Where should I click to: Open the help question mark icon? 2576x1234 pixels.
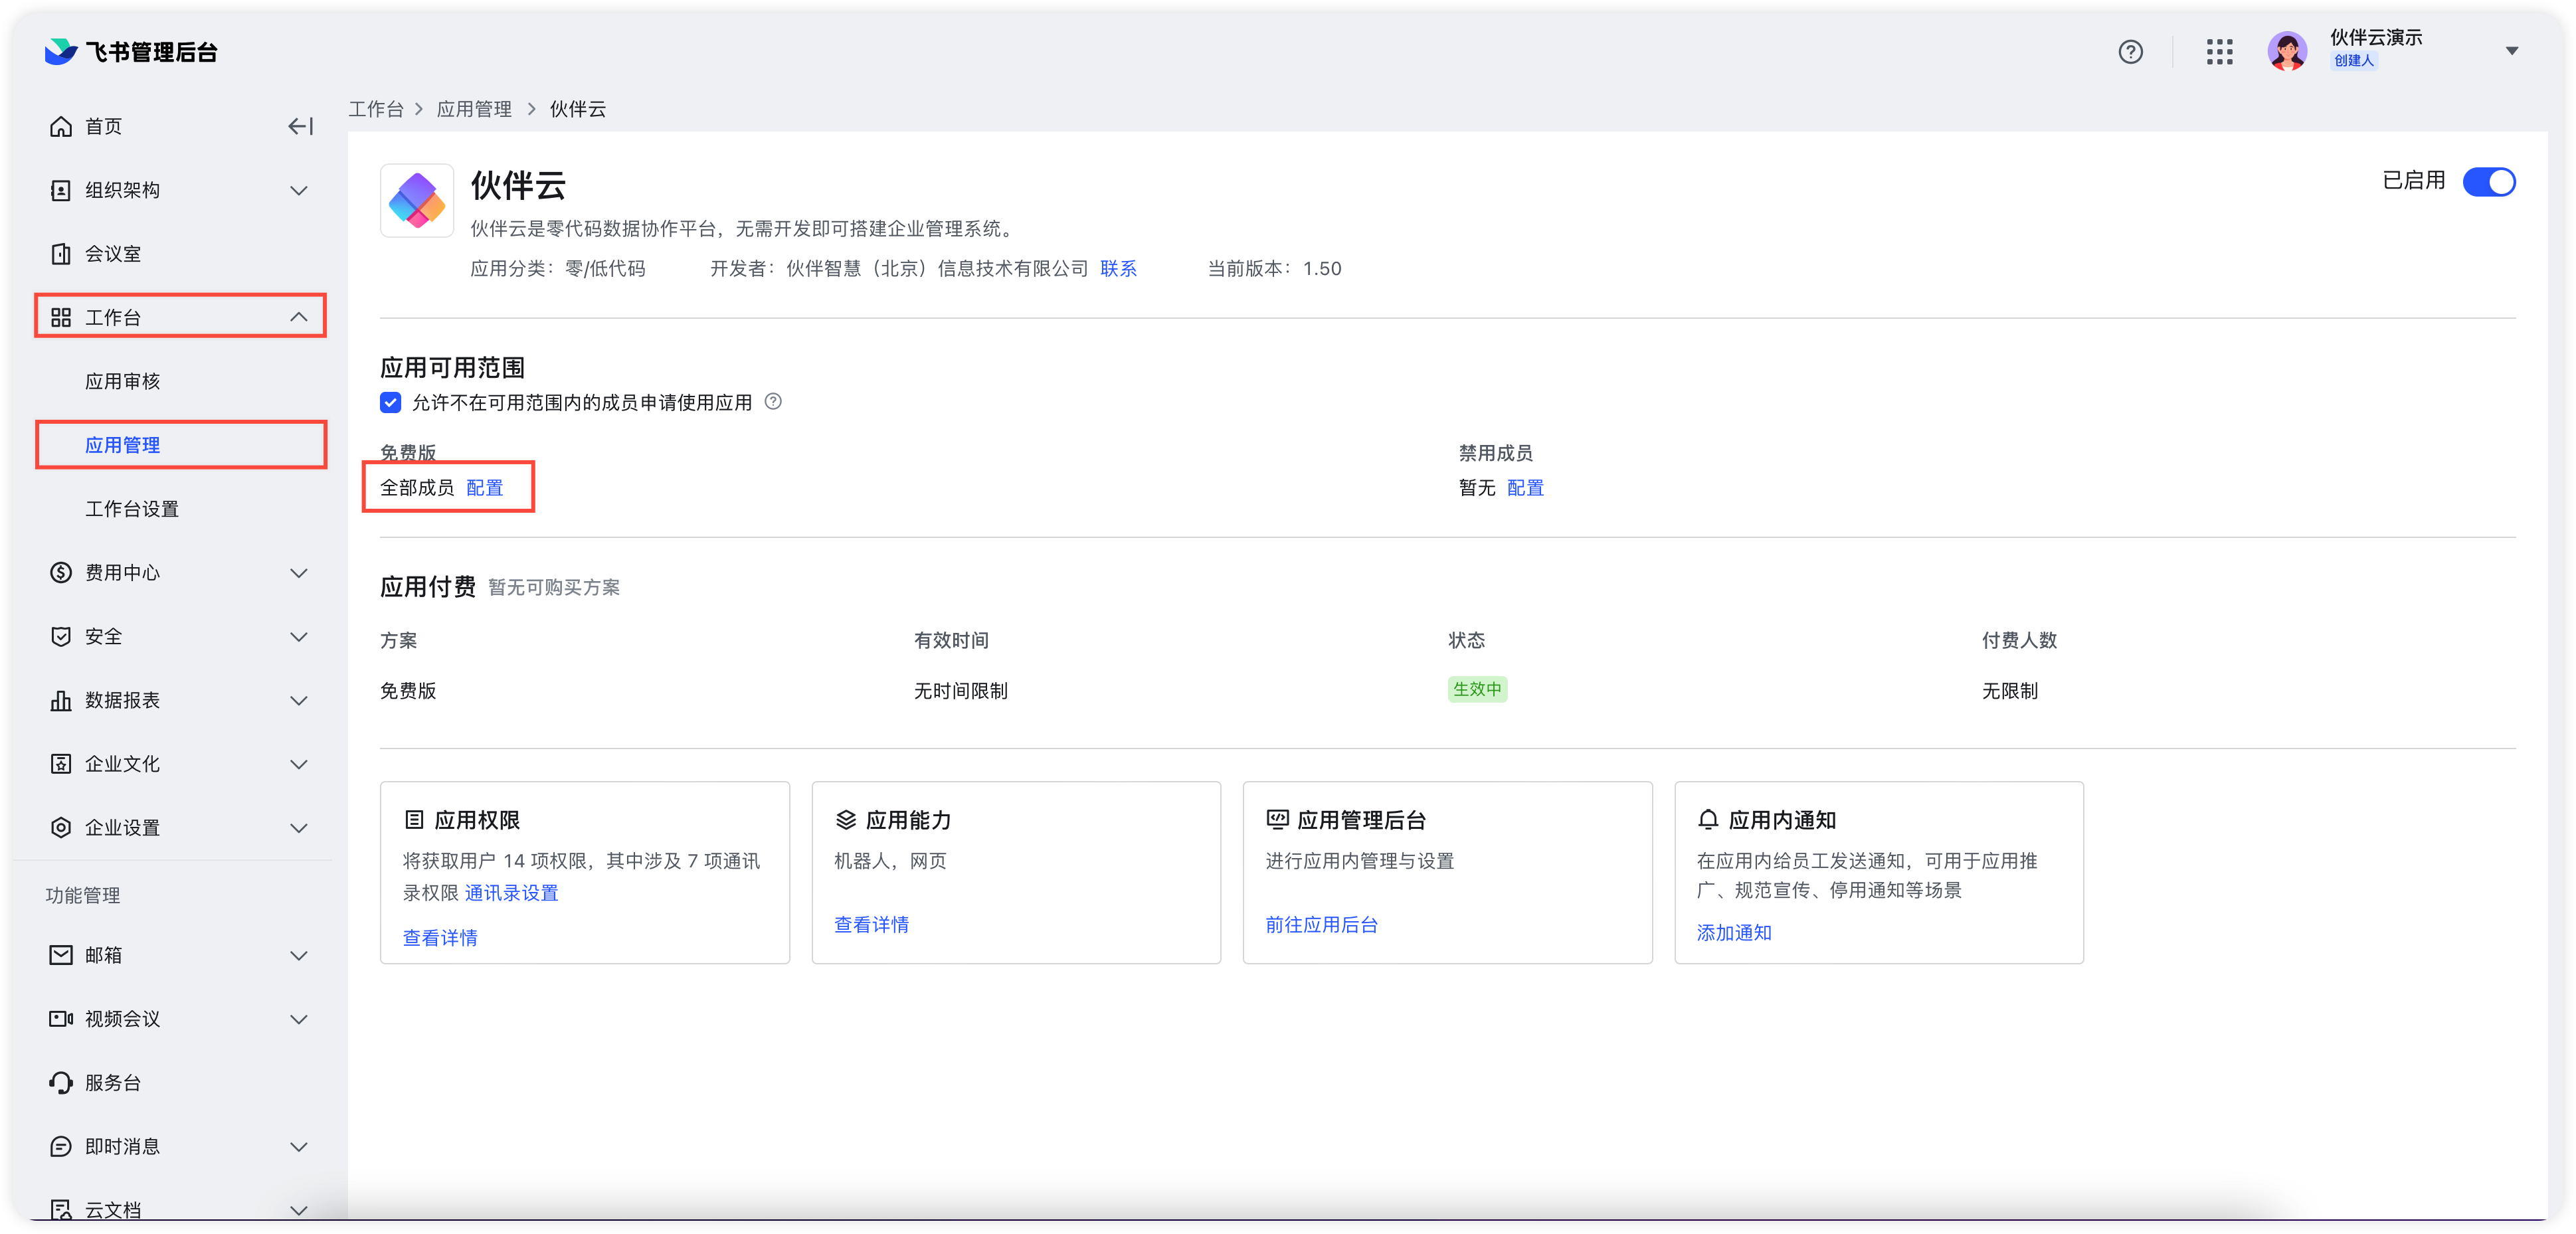click(2130, 52)
